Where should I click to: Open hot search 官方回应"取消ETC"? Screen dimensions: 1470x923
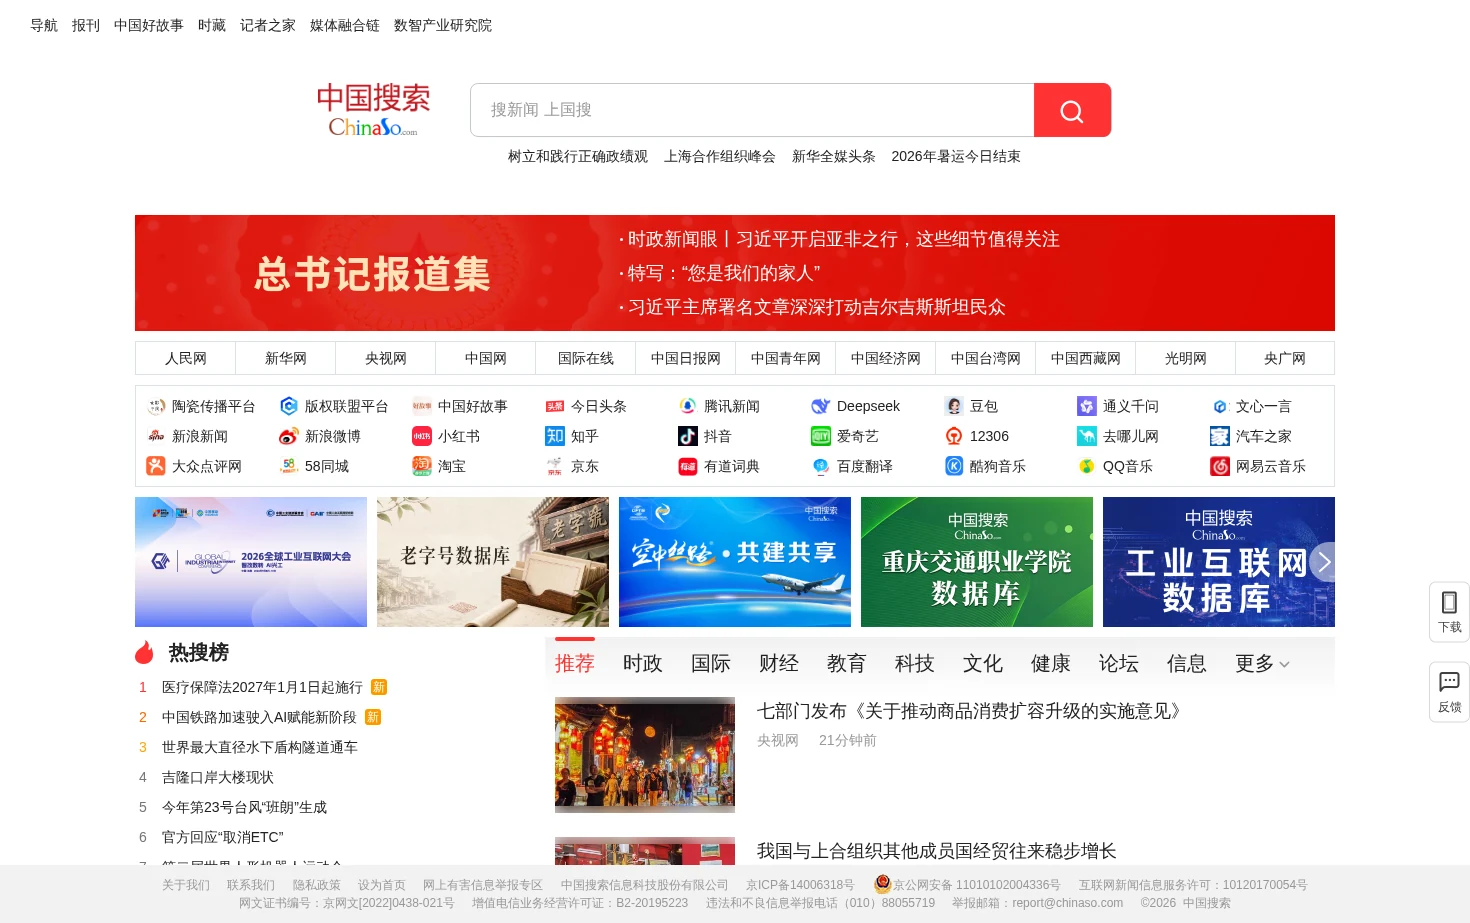pyautogui.click(x=223, y=837)
